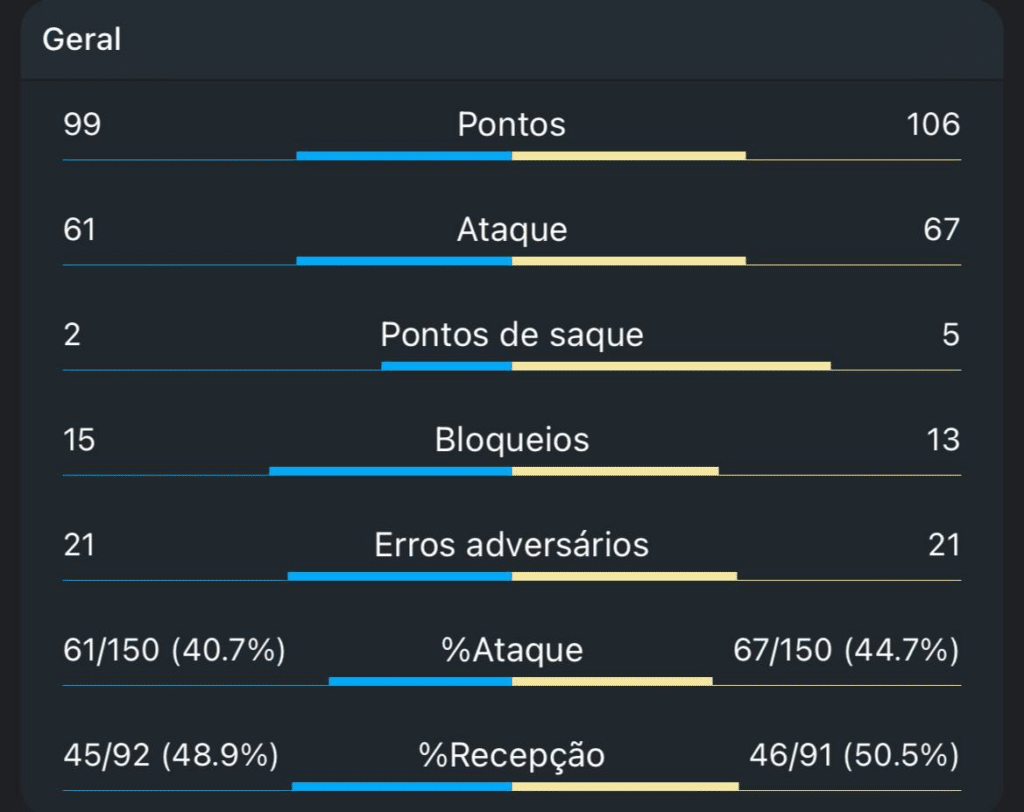The width and height of the screenshot is (1024, 812).
Task: Select the Bloqueios stat label
Action: [x=511, y=440]
